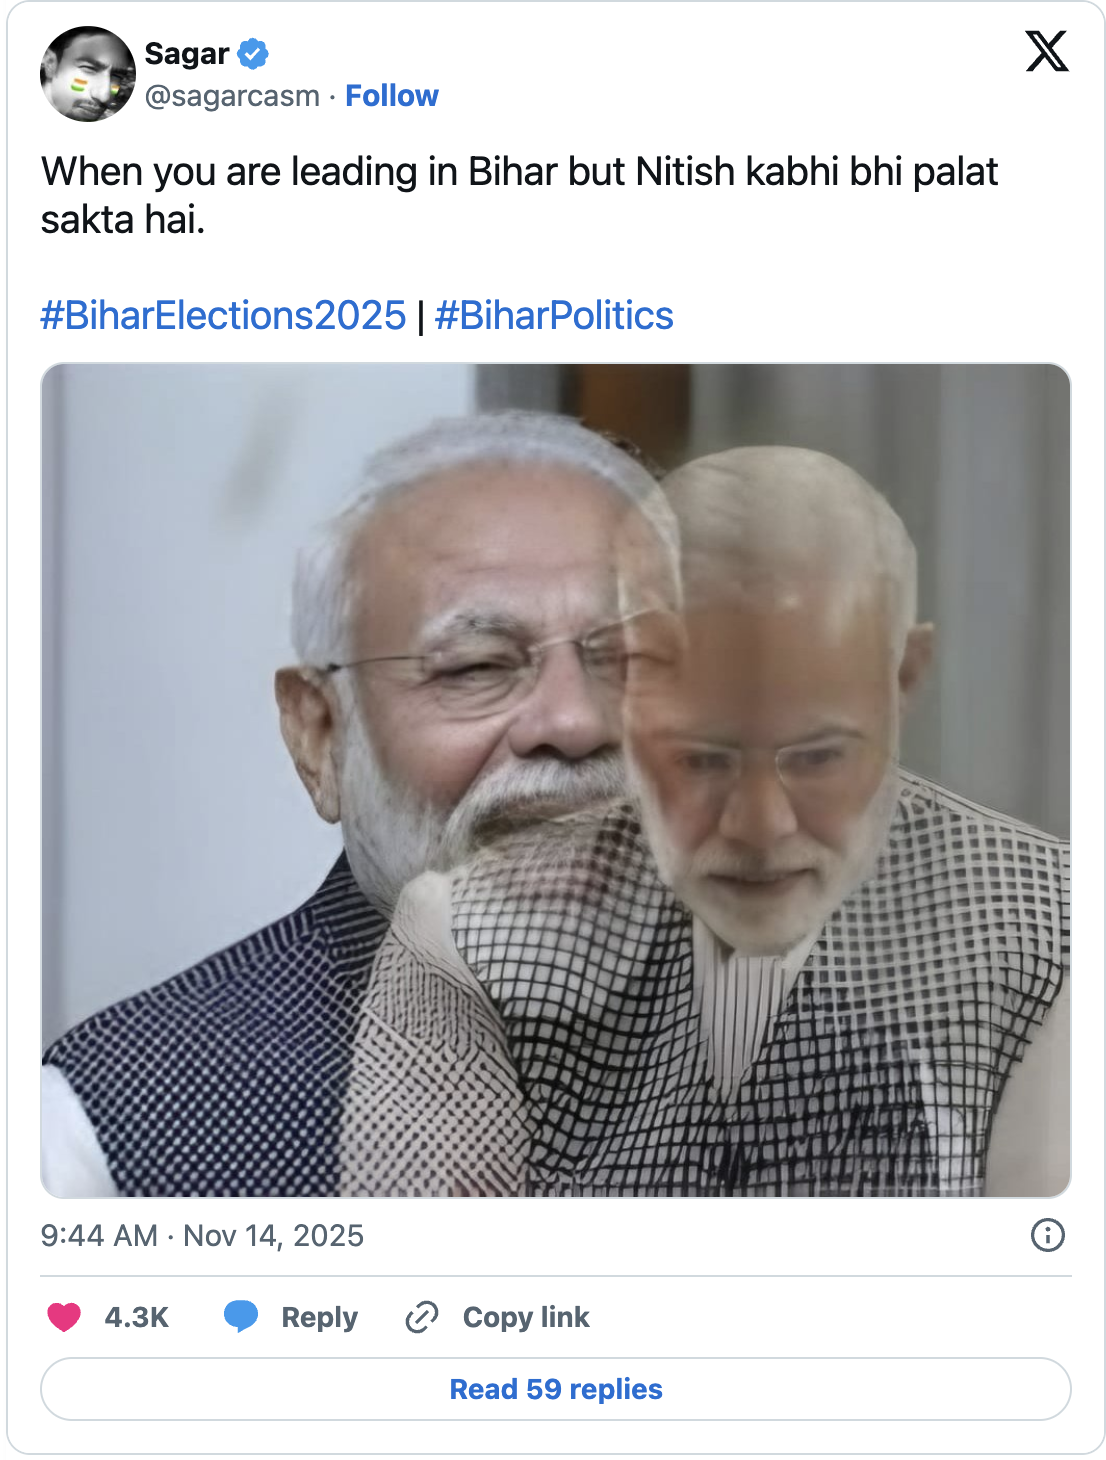Click Read 59 replies
Screen dimensions: 1106x1460
tap(553, 1389)
